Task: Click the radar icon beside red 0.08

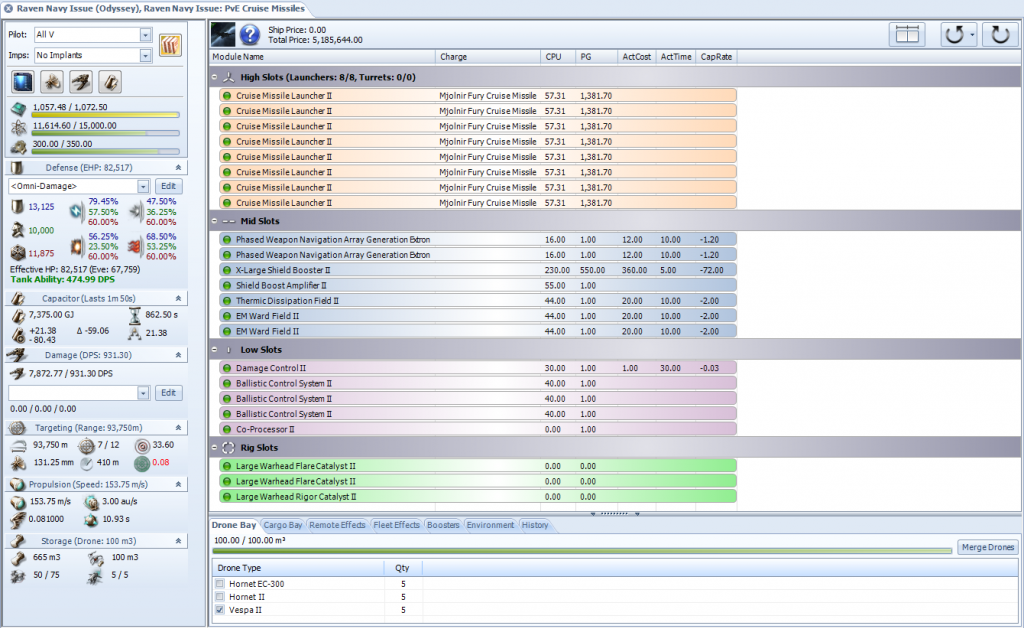Action: click(x=142, y=463)
